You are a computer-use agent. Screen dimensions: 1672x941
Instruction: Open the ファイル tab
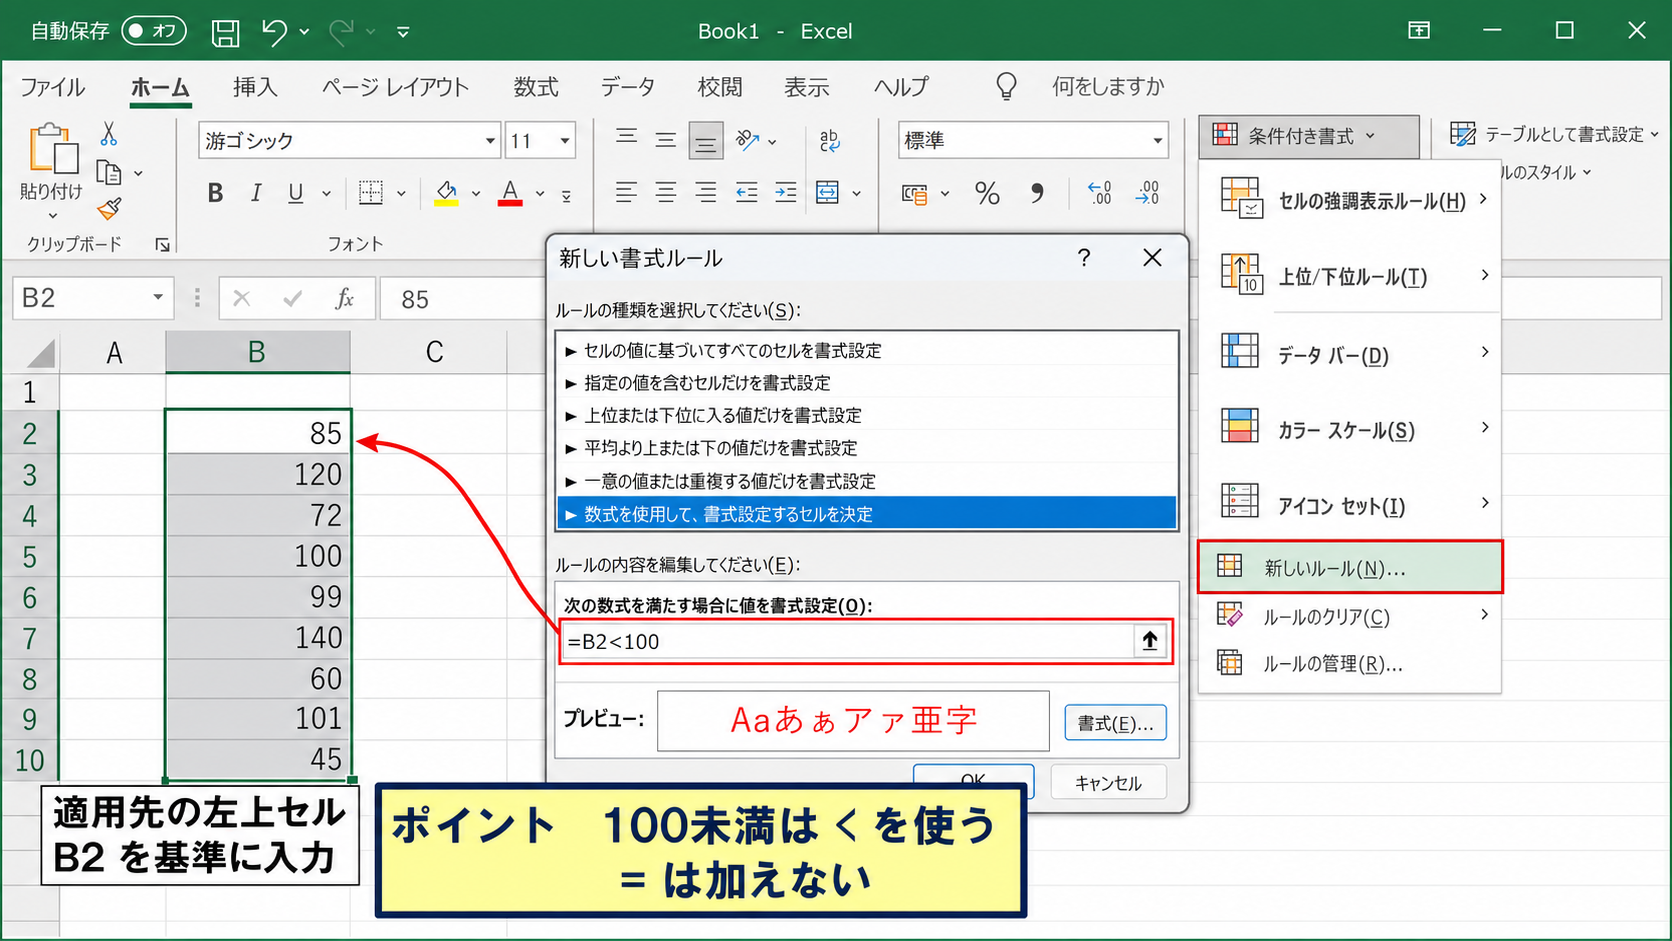coord(53,88)
